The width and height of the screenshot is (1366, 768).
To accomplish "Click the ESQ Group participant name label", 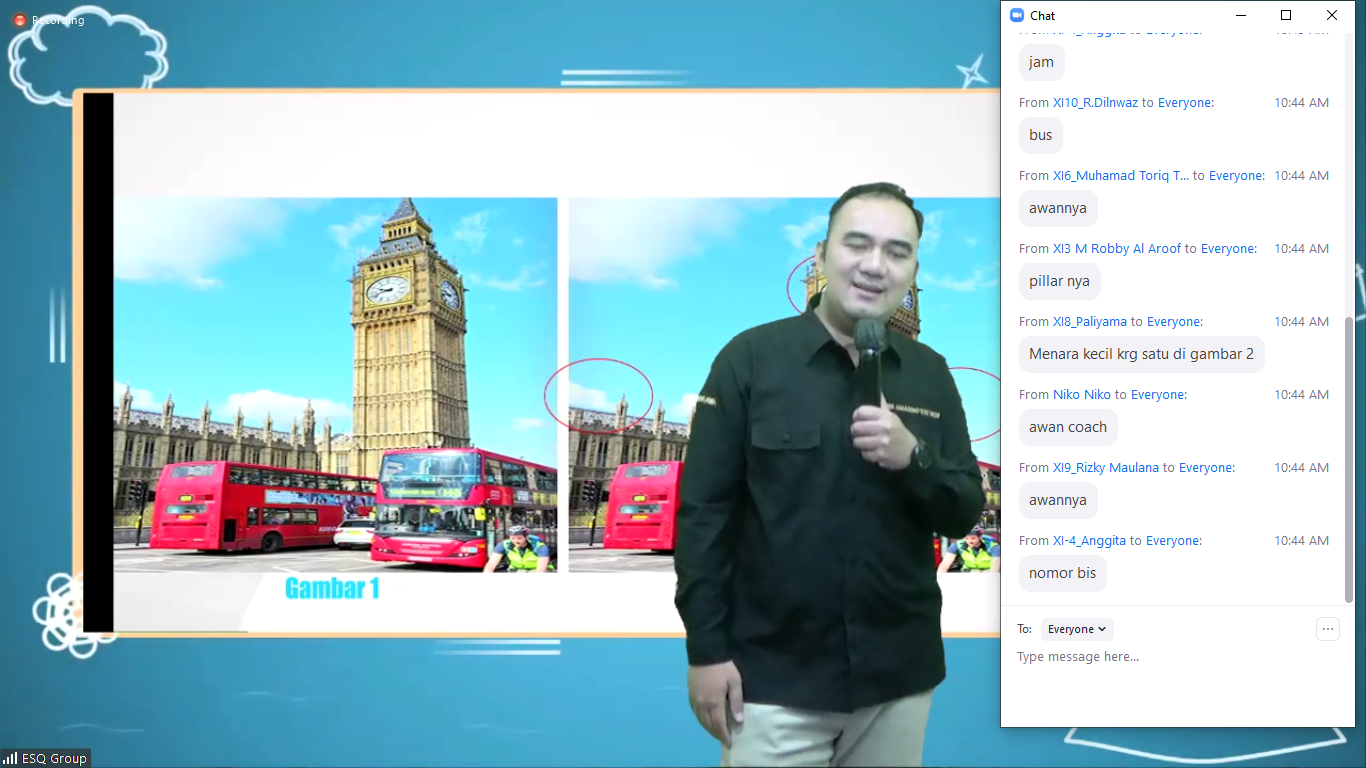I will pyautogui.click(x=54, y=759).
